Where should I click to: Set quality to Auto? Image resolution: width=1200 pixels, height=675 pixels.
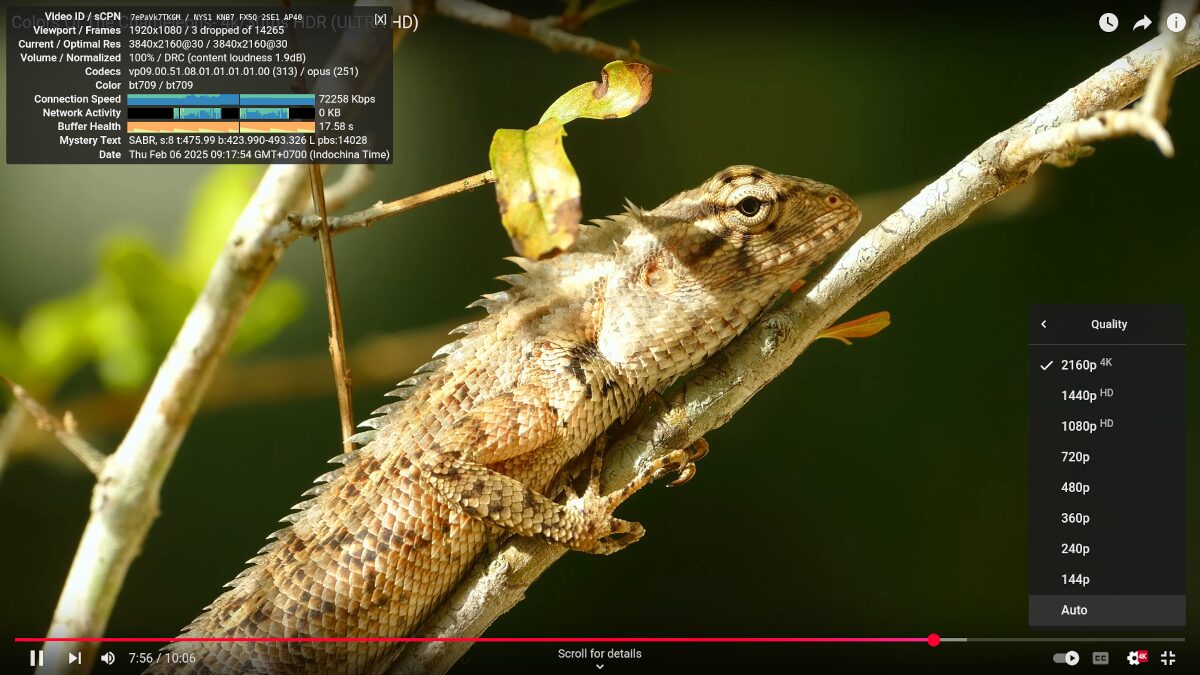tap(1107, 610)
